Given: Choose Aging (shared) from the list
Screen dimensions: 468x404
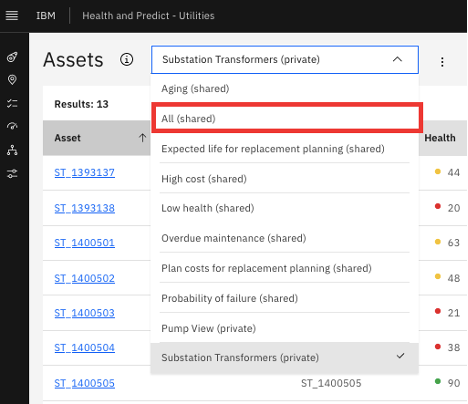Looking at the screenshot, I should [285, 88].
